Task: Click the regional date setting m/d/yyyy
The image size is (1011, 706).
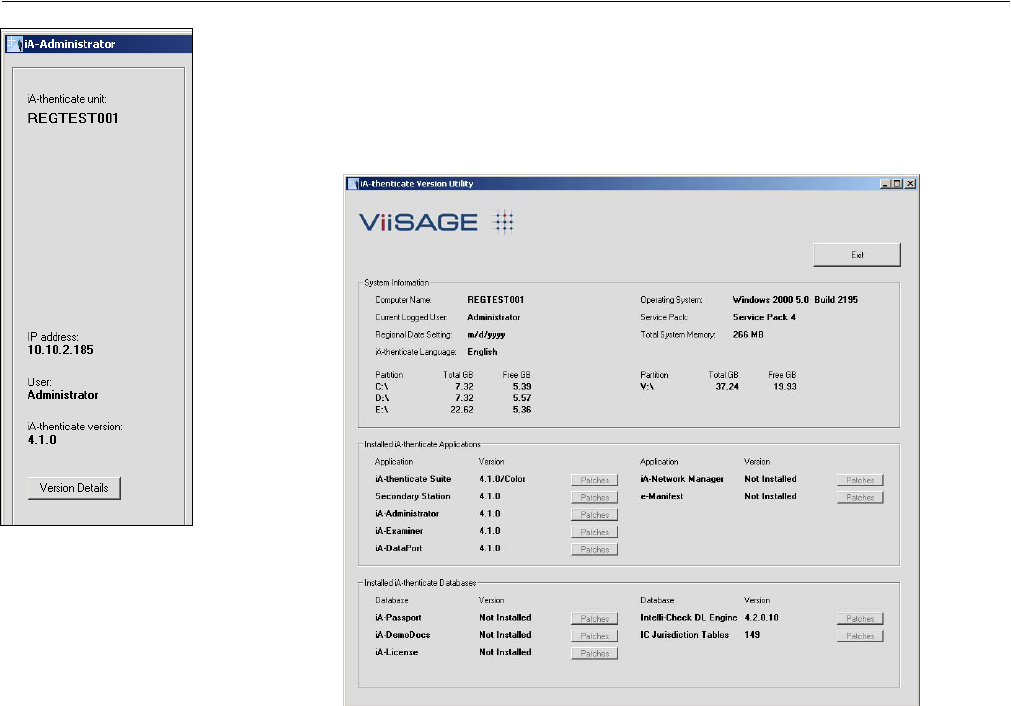Action: coord(486,335)
